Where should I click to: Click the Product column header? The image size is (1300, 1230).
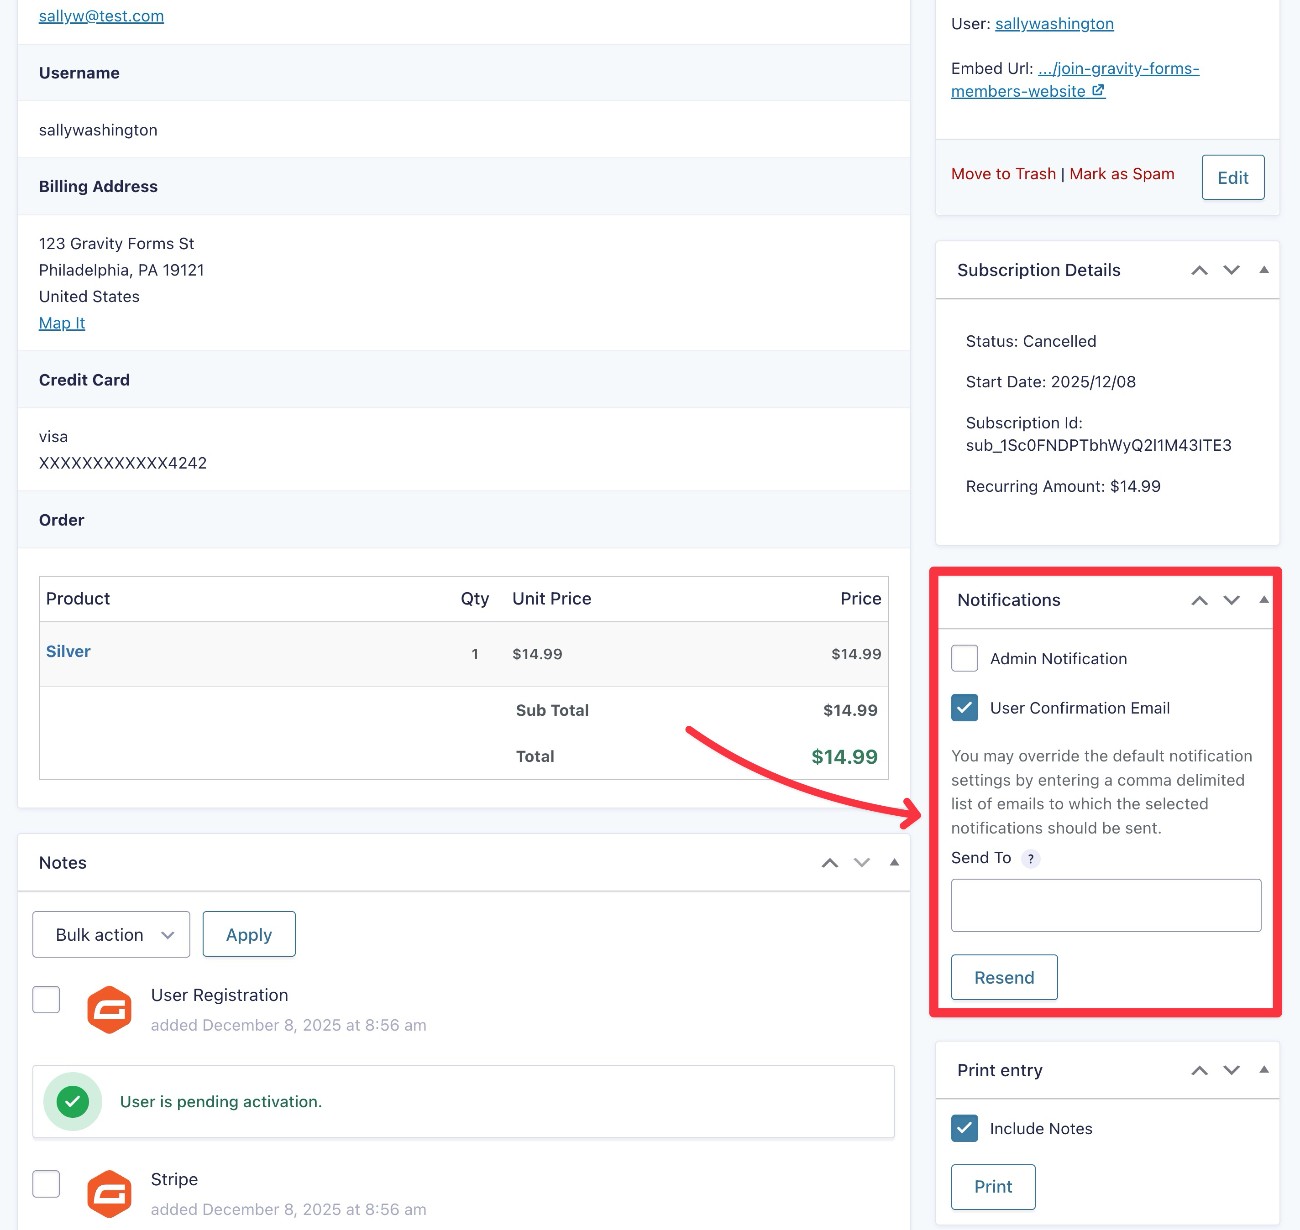[78, 599]
